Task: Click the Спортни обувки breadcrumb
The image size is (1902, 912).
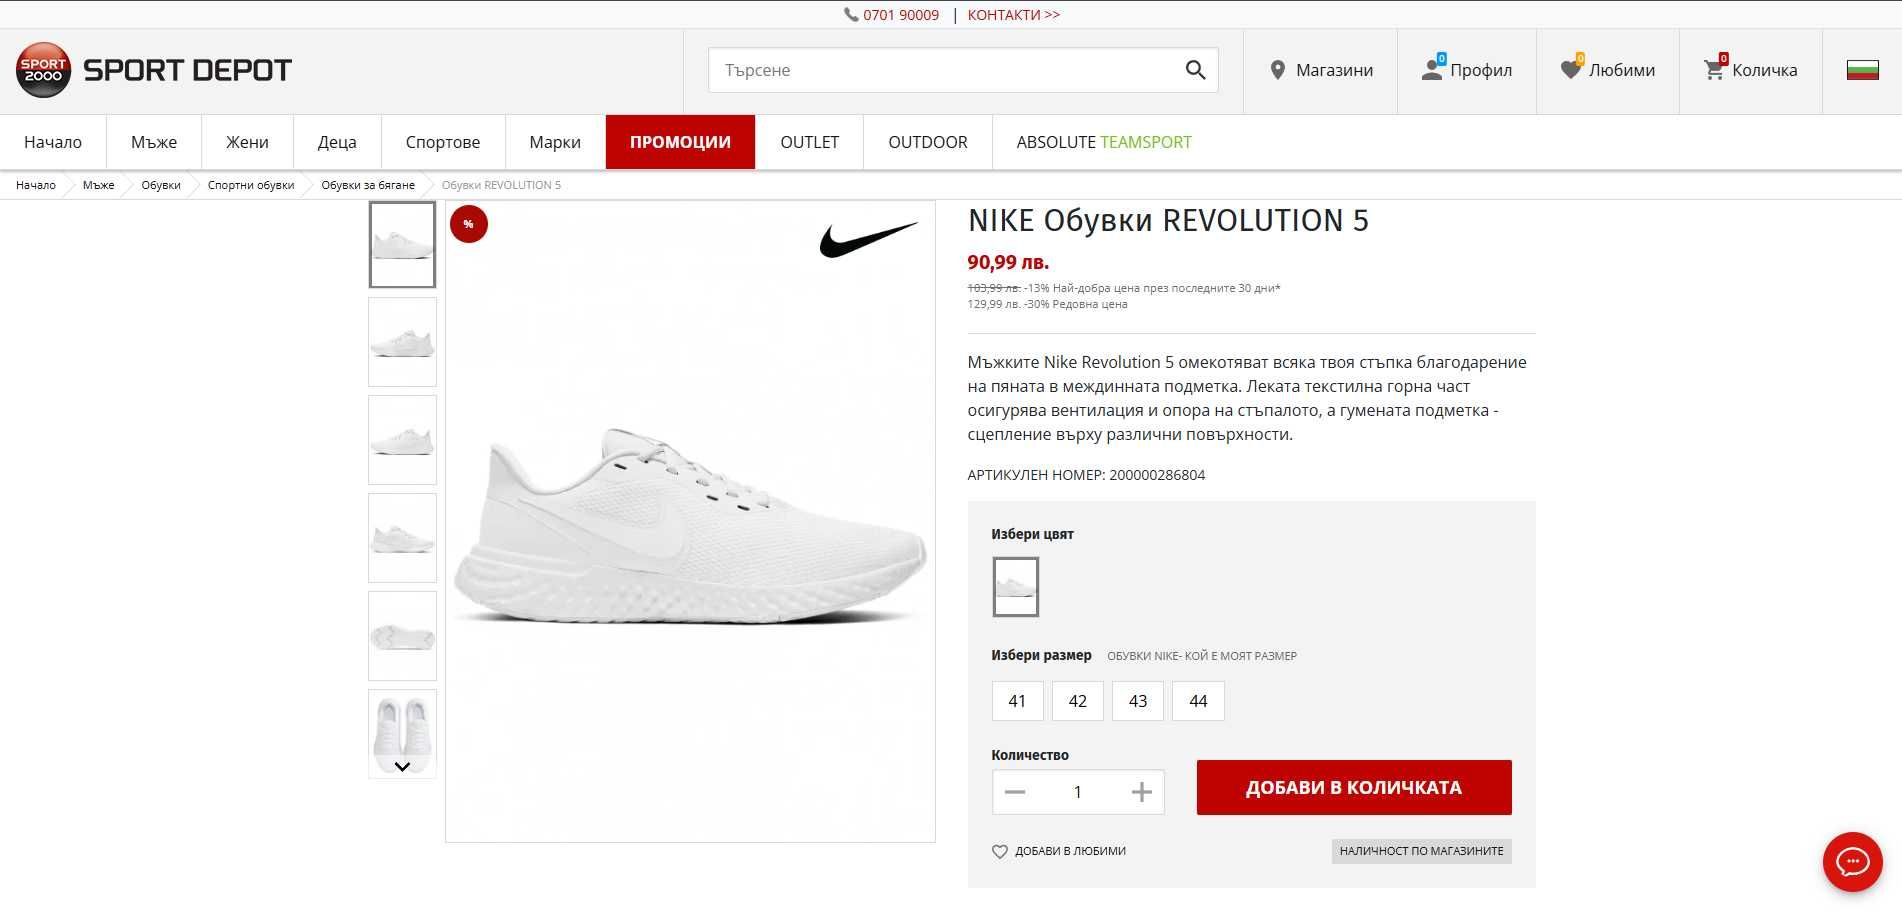Action: click(x=251, y=185)
